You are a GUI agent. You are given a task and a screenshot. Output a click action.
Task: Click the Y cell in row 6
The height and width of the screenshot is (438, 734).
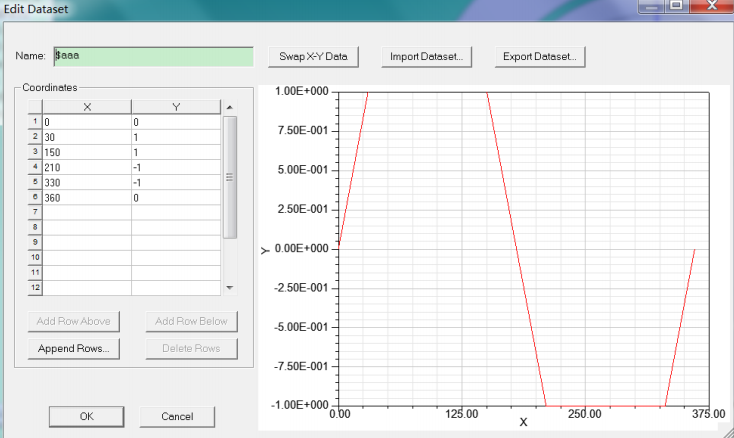tap(176, 197)
